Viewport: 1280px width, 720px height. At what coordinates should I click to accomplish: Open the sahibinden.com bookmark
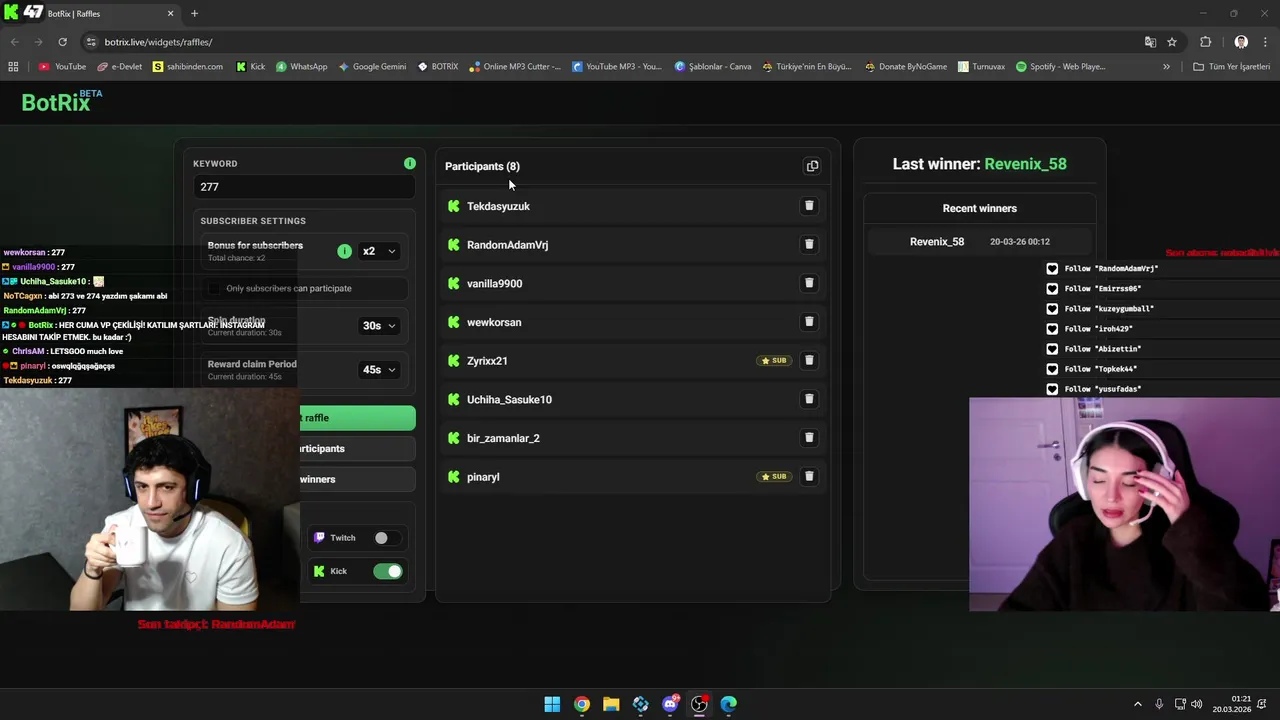[188, 67]
